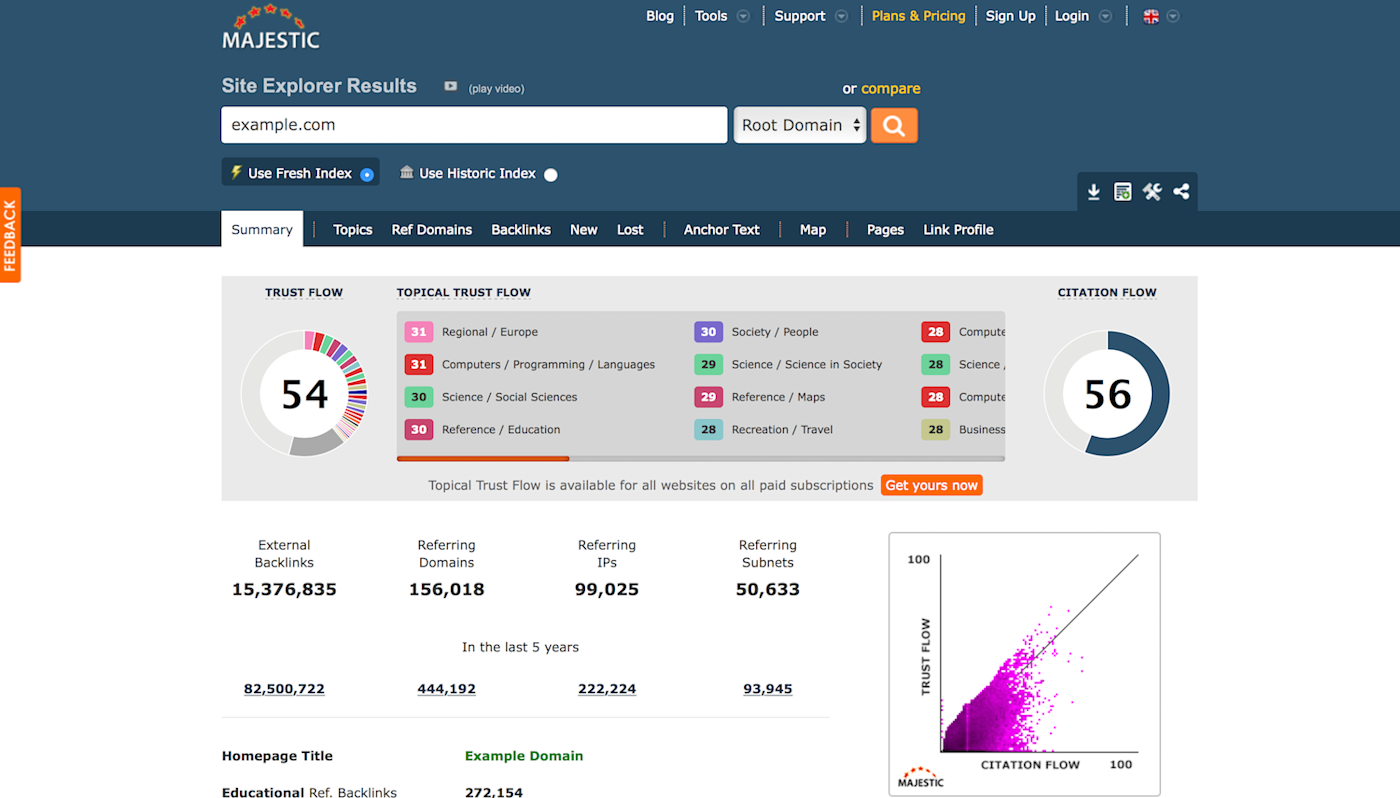Switch to the New tab
The width and height of the screenshot is (1400, 798).
[x=584, y=230]
